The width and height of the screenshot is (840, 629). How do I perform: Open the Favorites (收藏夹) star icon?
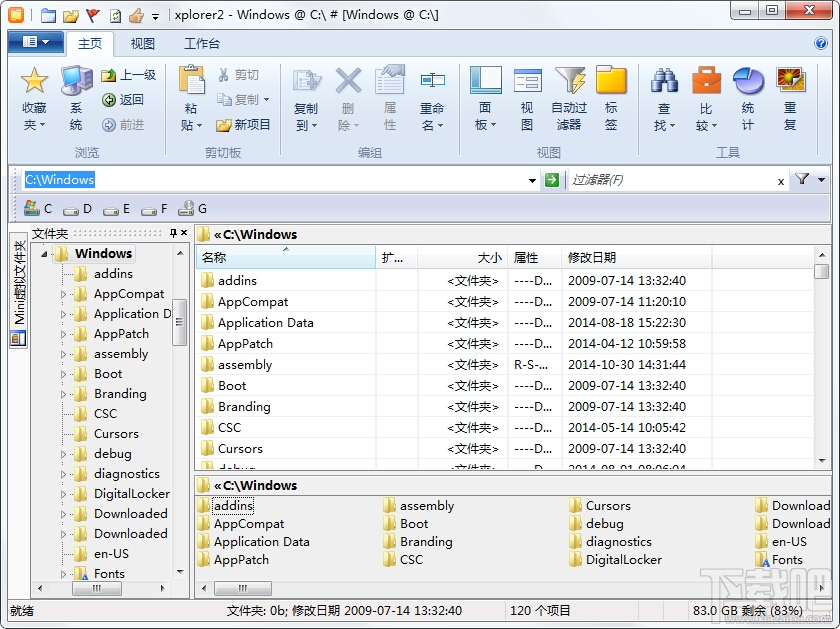point(34,80)
